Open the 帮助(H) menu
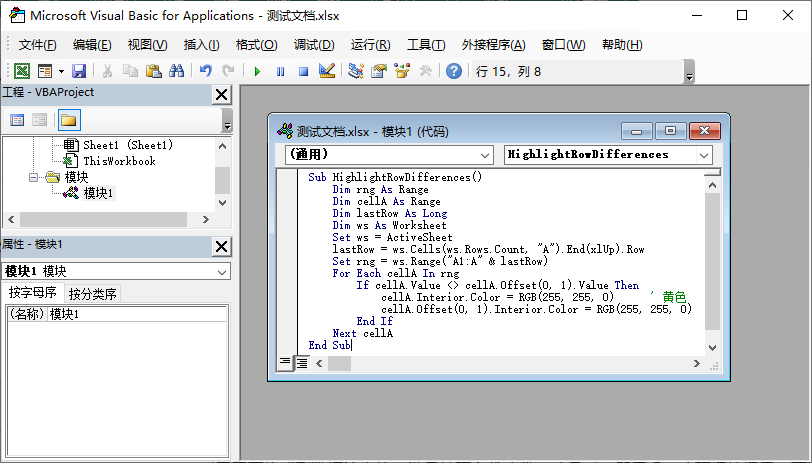 [x=622, y=45]
